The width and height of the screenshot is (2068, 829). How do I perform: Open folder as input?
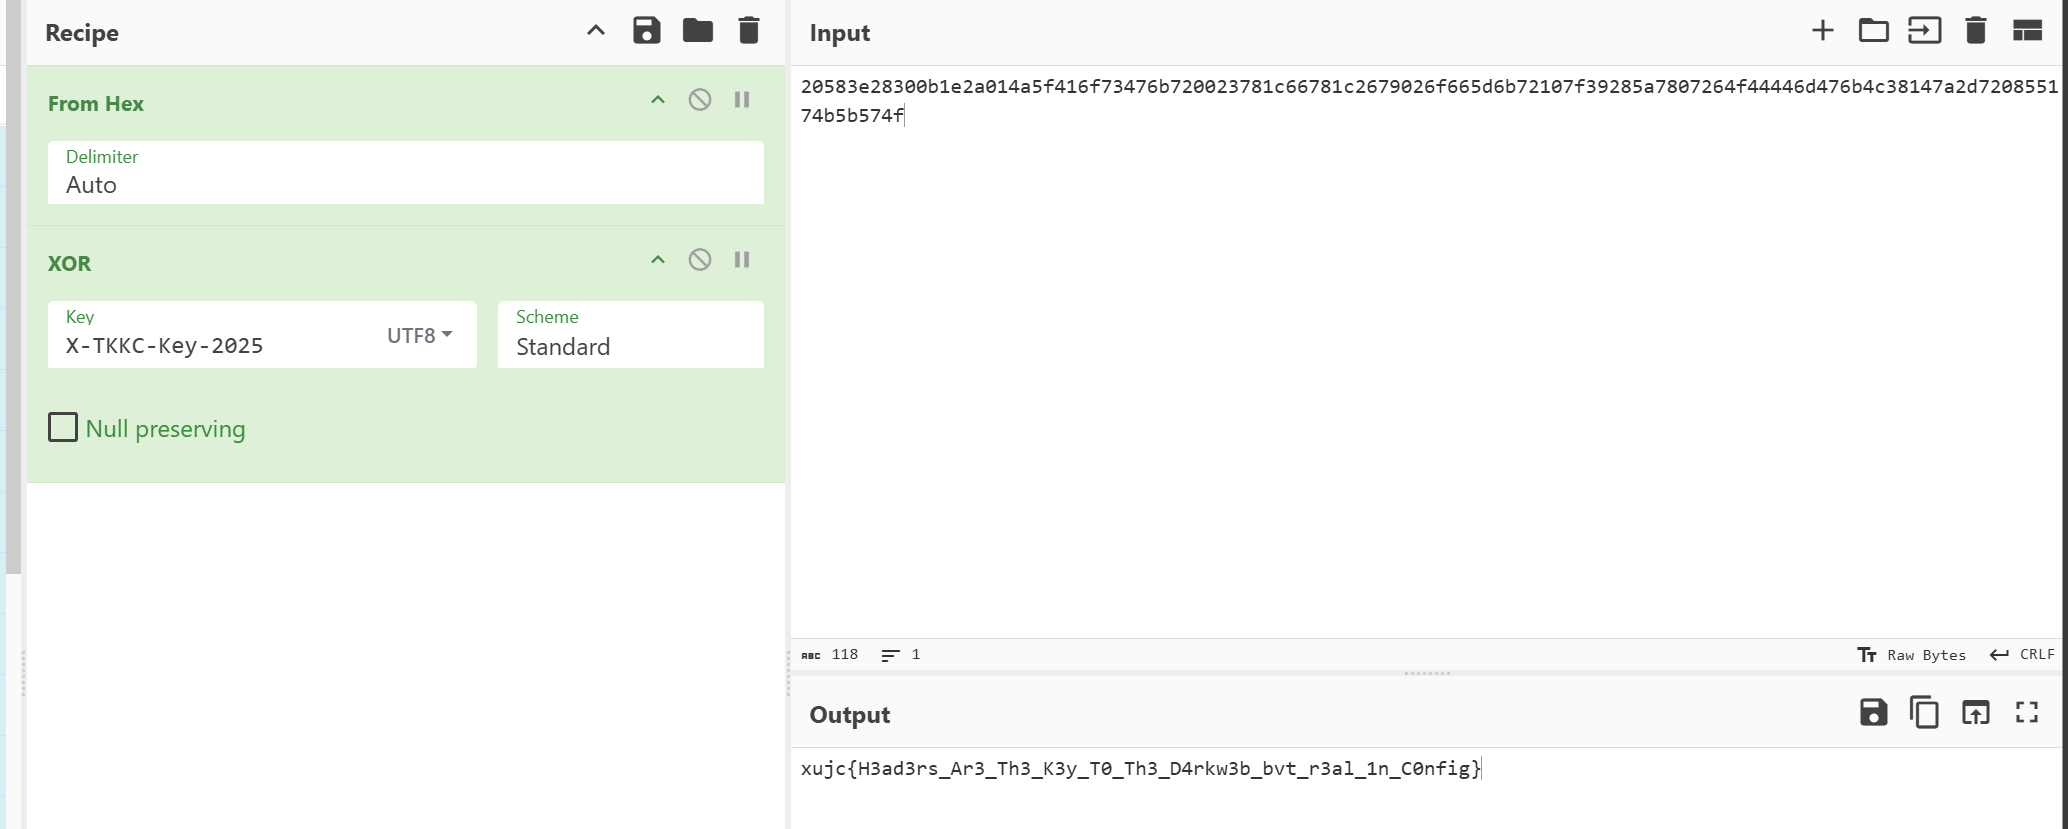1873,31
